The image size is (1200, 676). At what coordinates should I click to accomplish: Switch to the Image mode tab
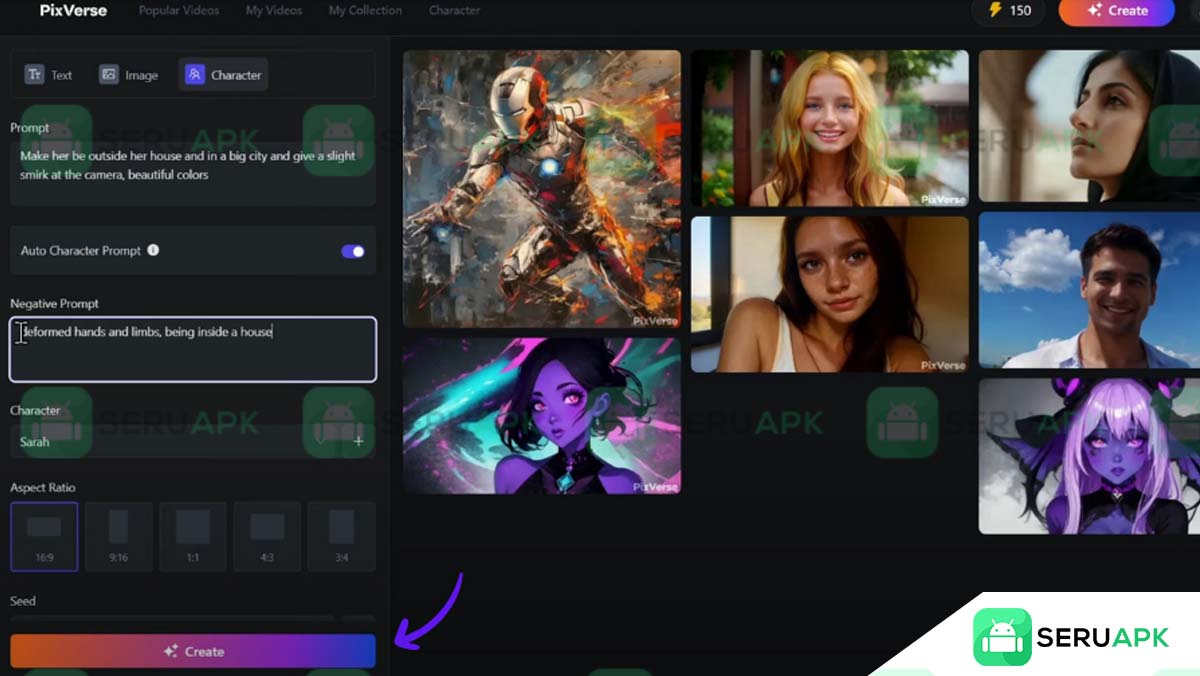pyautogui.click(x=129, y=75)
